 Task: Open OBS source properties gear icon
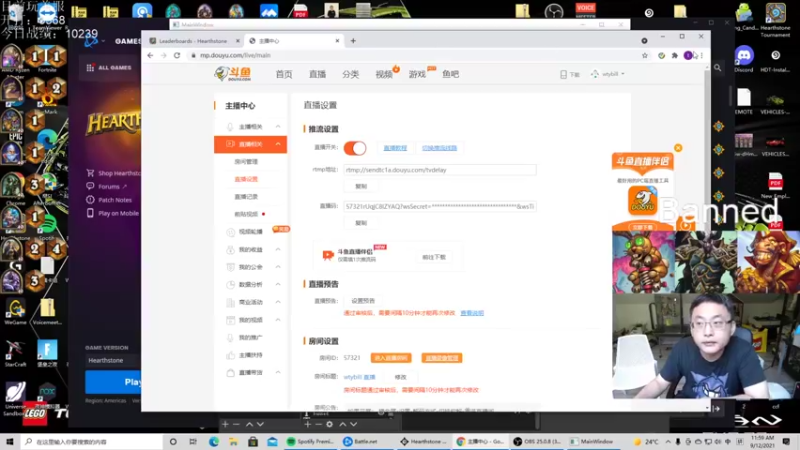(x=330, y=424)
